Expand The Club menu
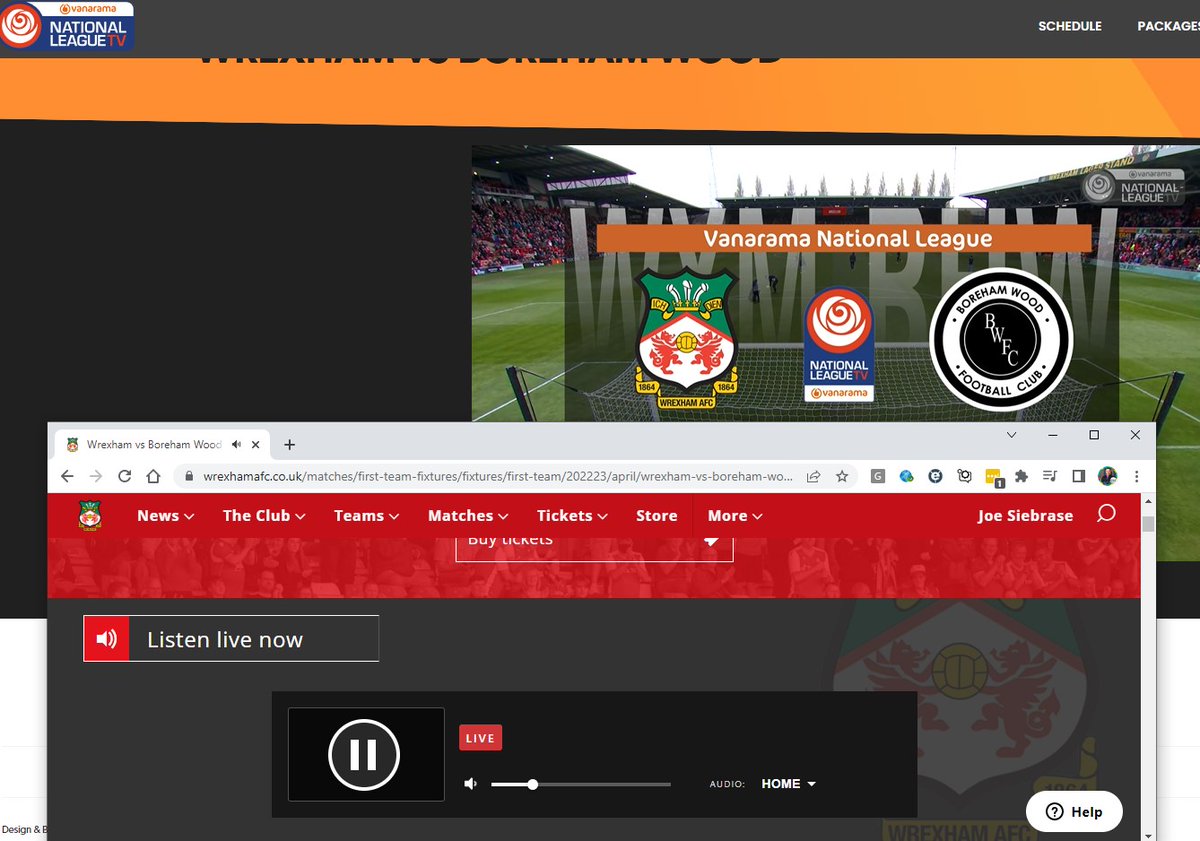The width and height of the screenshot is (1200, 841). (x=264, y=516)
